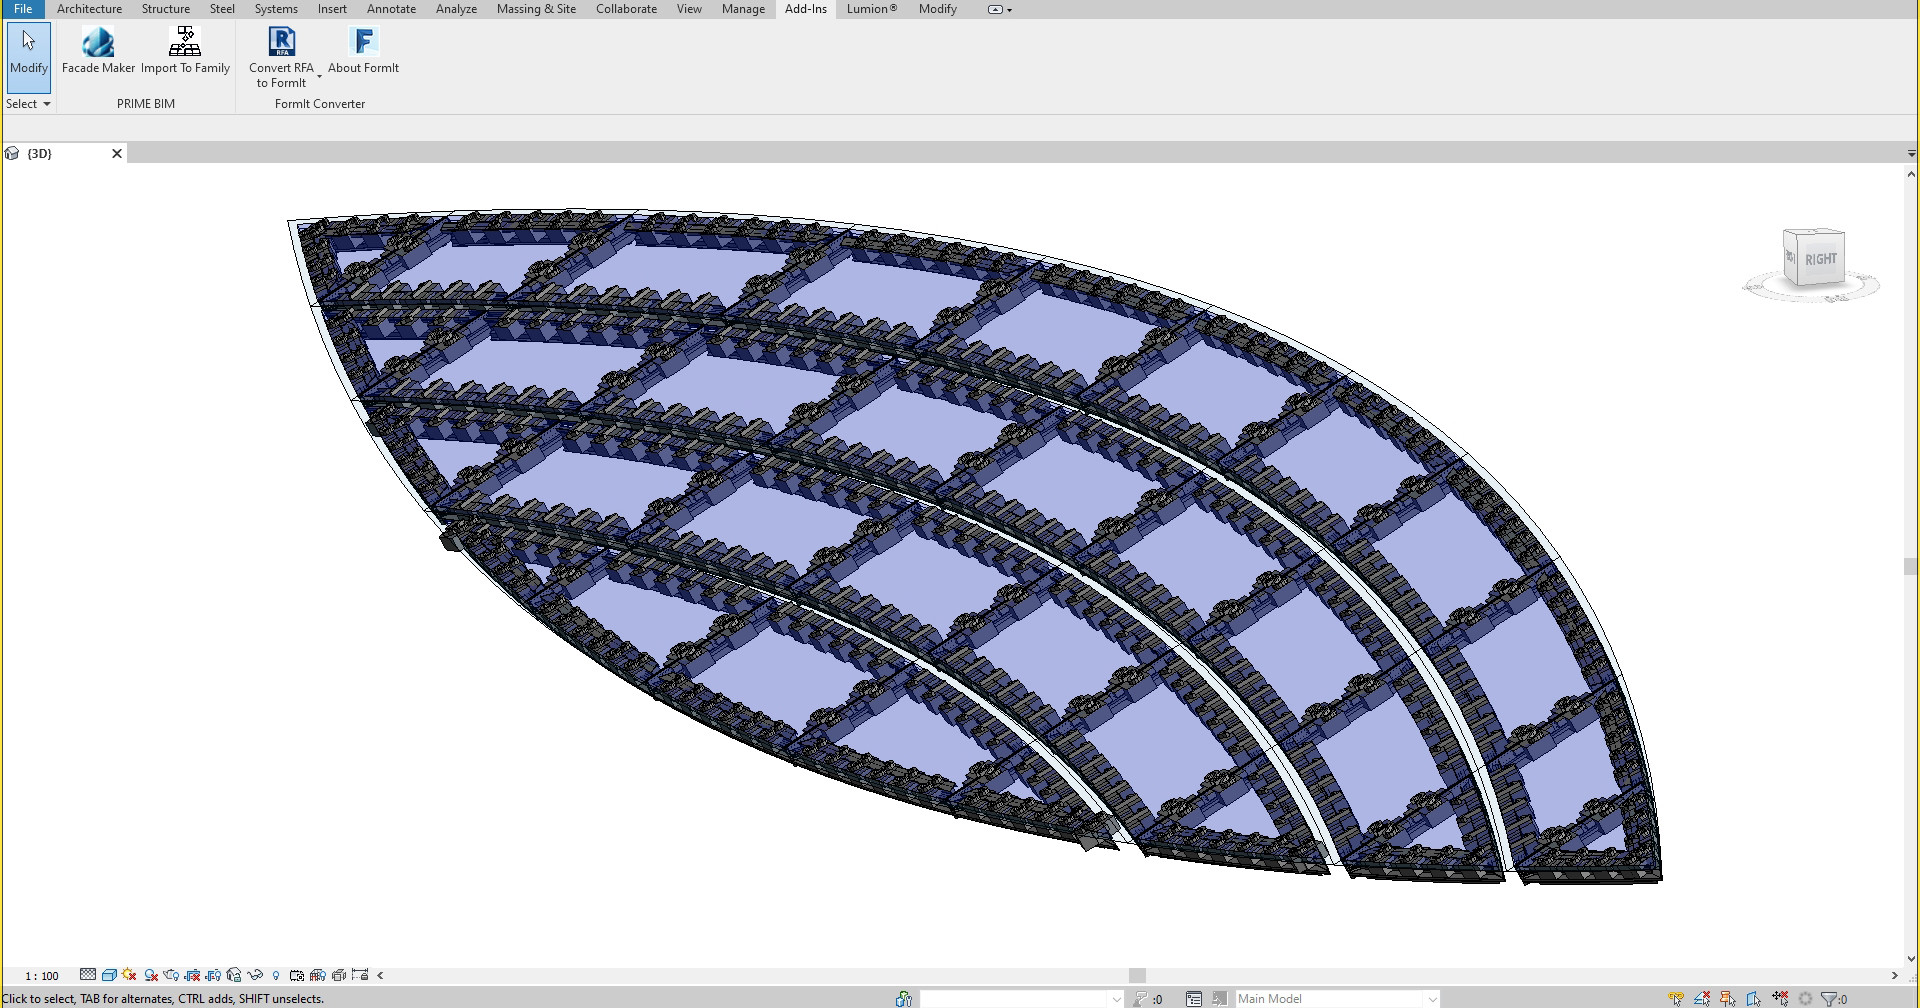
Task: Go to Annotate tab
Action: point(391,9)
